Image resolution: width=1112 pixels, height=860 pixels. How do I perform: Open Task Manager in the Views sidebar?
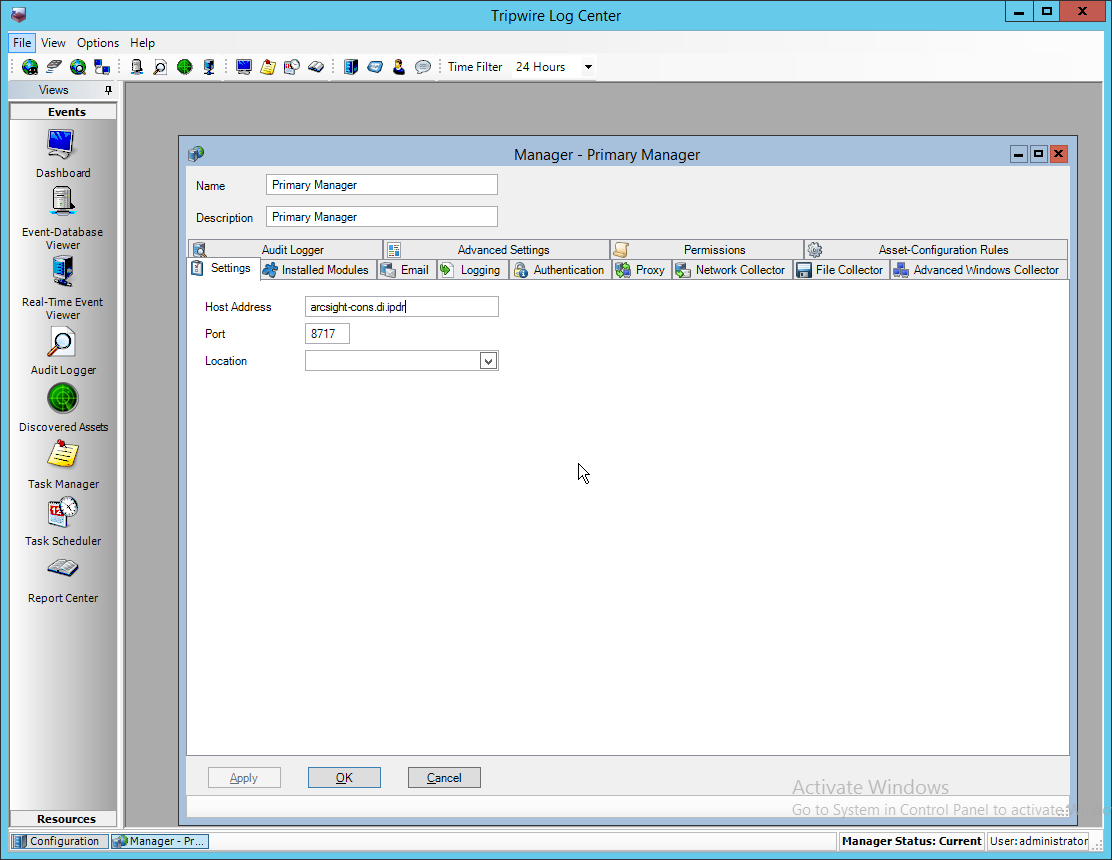click(62, 464)
